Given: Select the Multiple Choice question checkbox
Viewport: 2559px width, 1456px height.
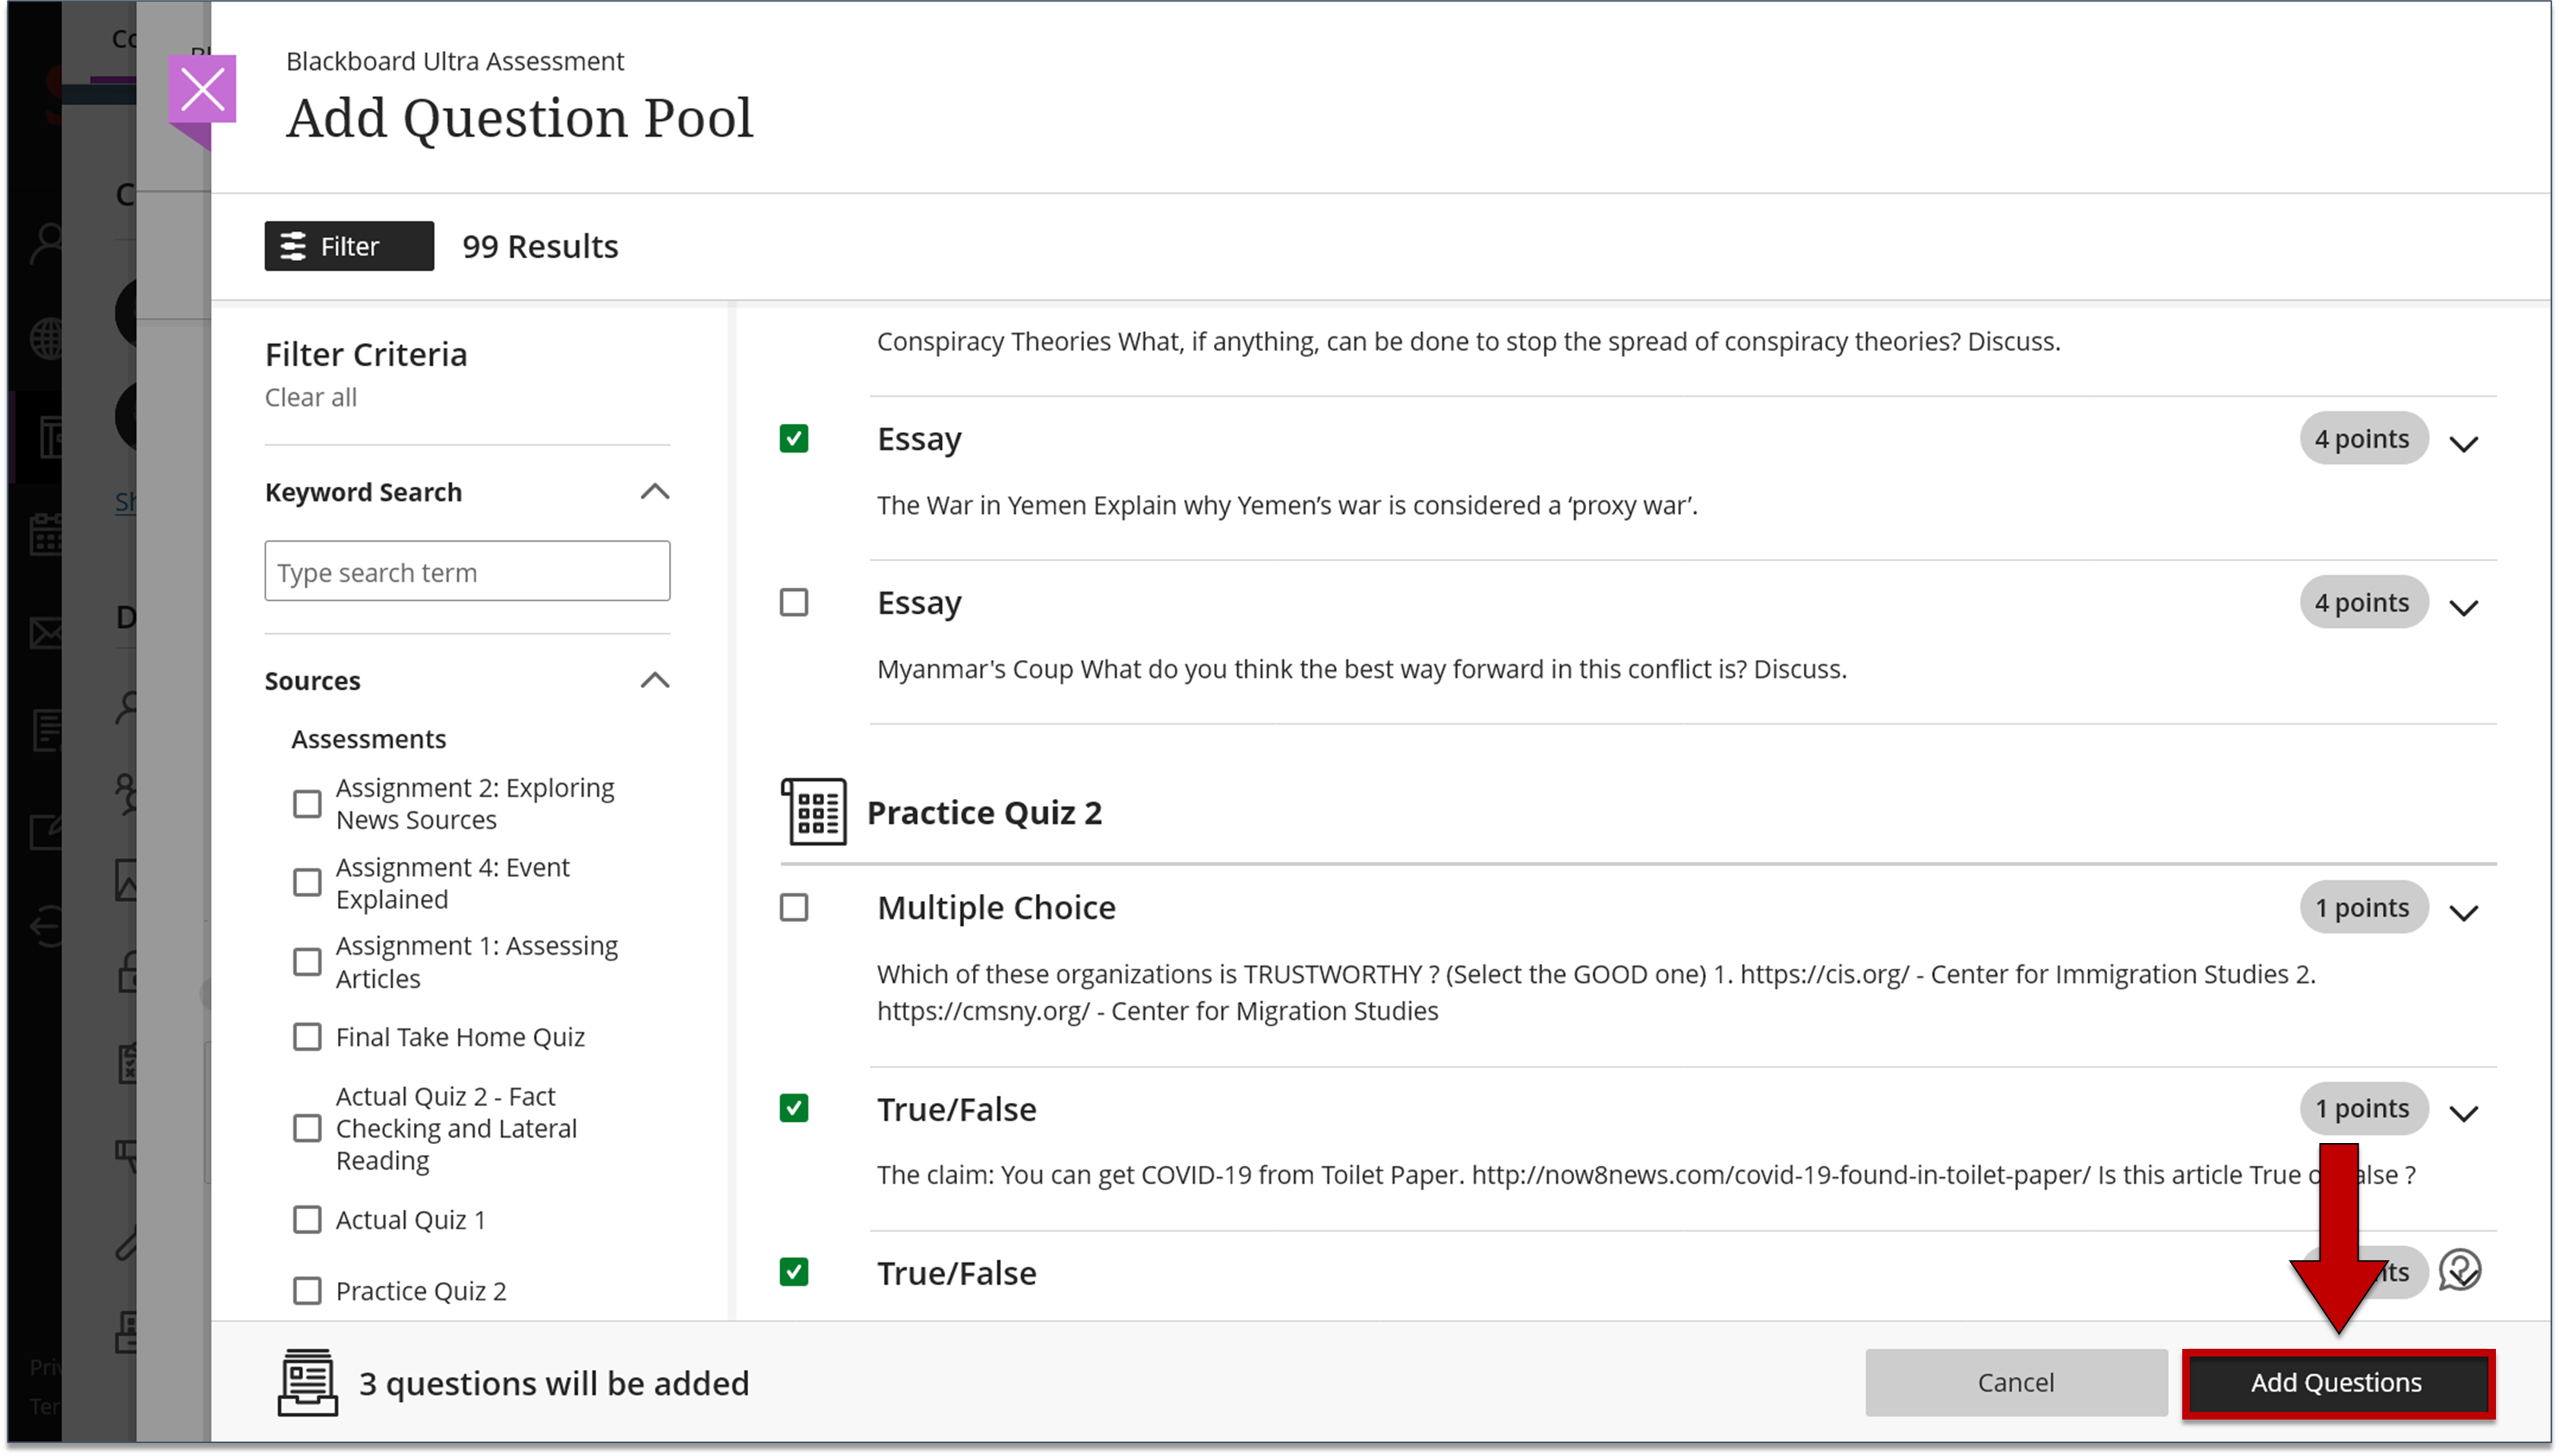Looking at the screenshot, I should click(794, 907).
